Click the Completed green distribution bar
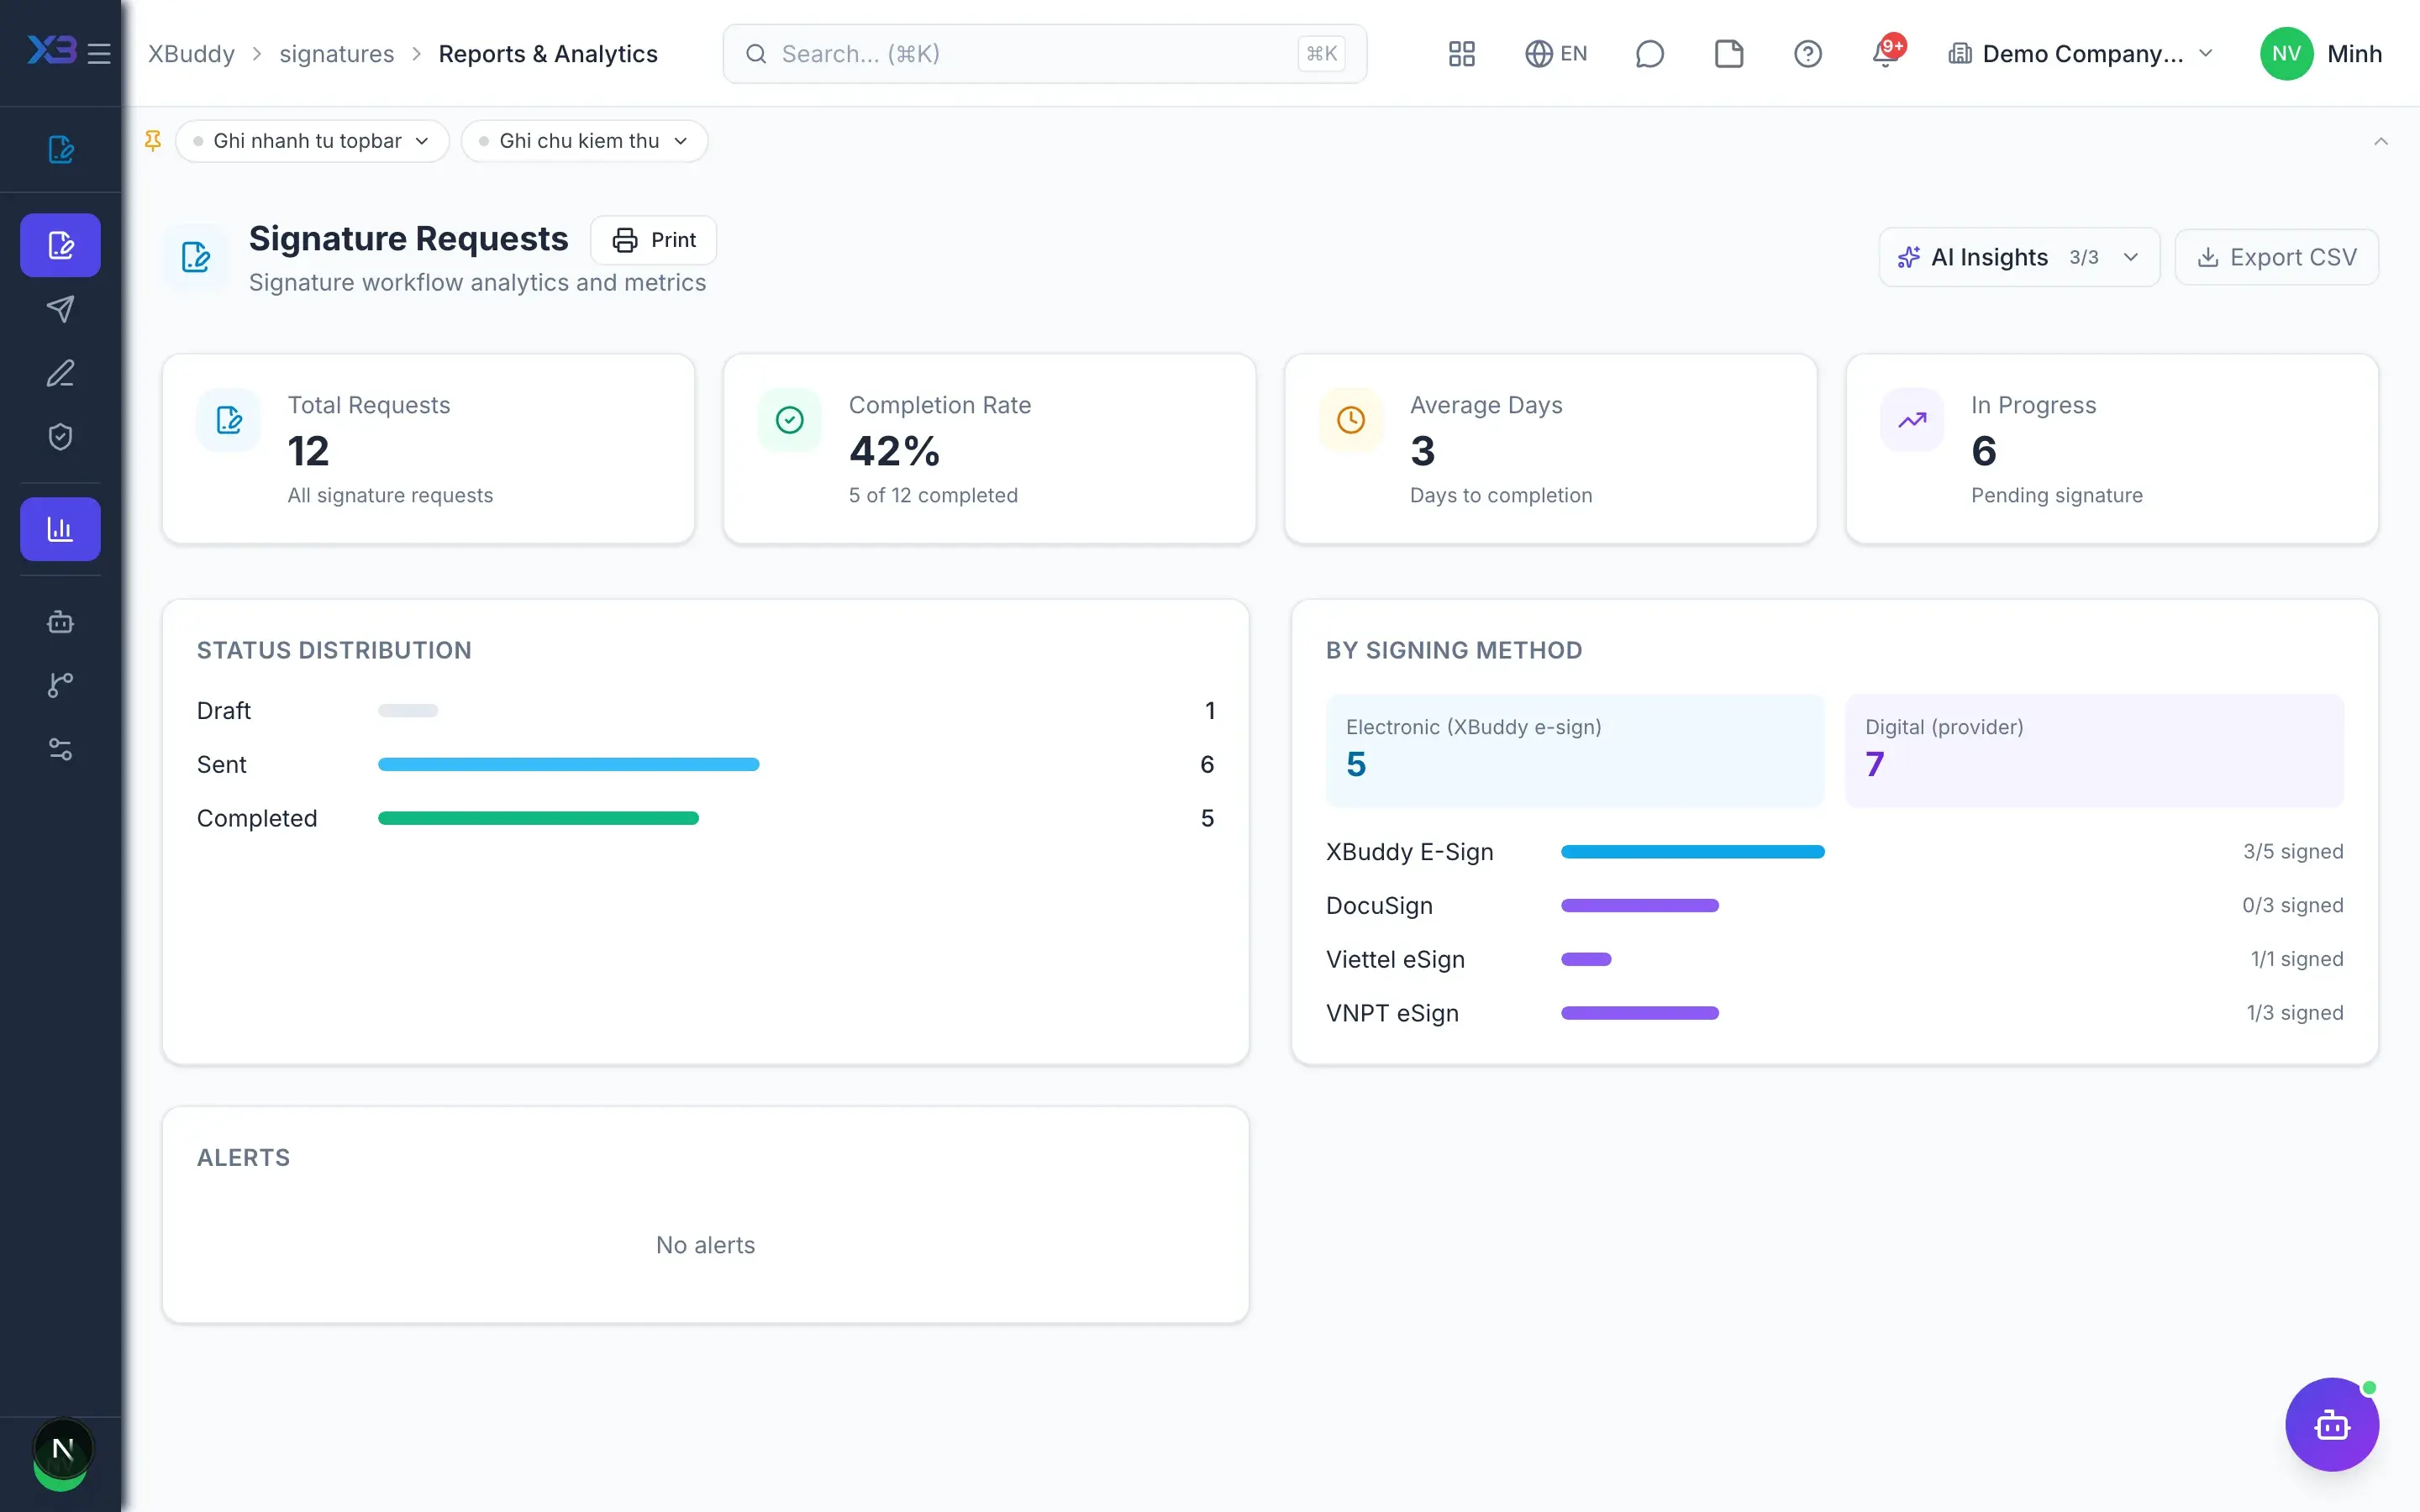The height and width of the screenshot is (1512, 2420). pos(538,818)
